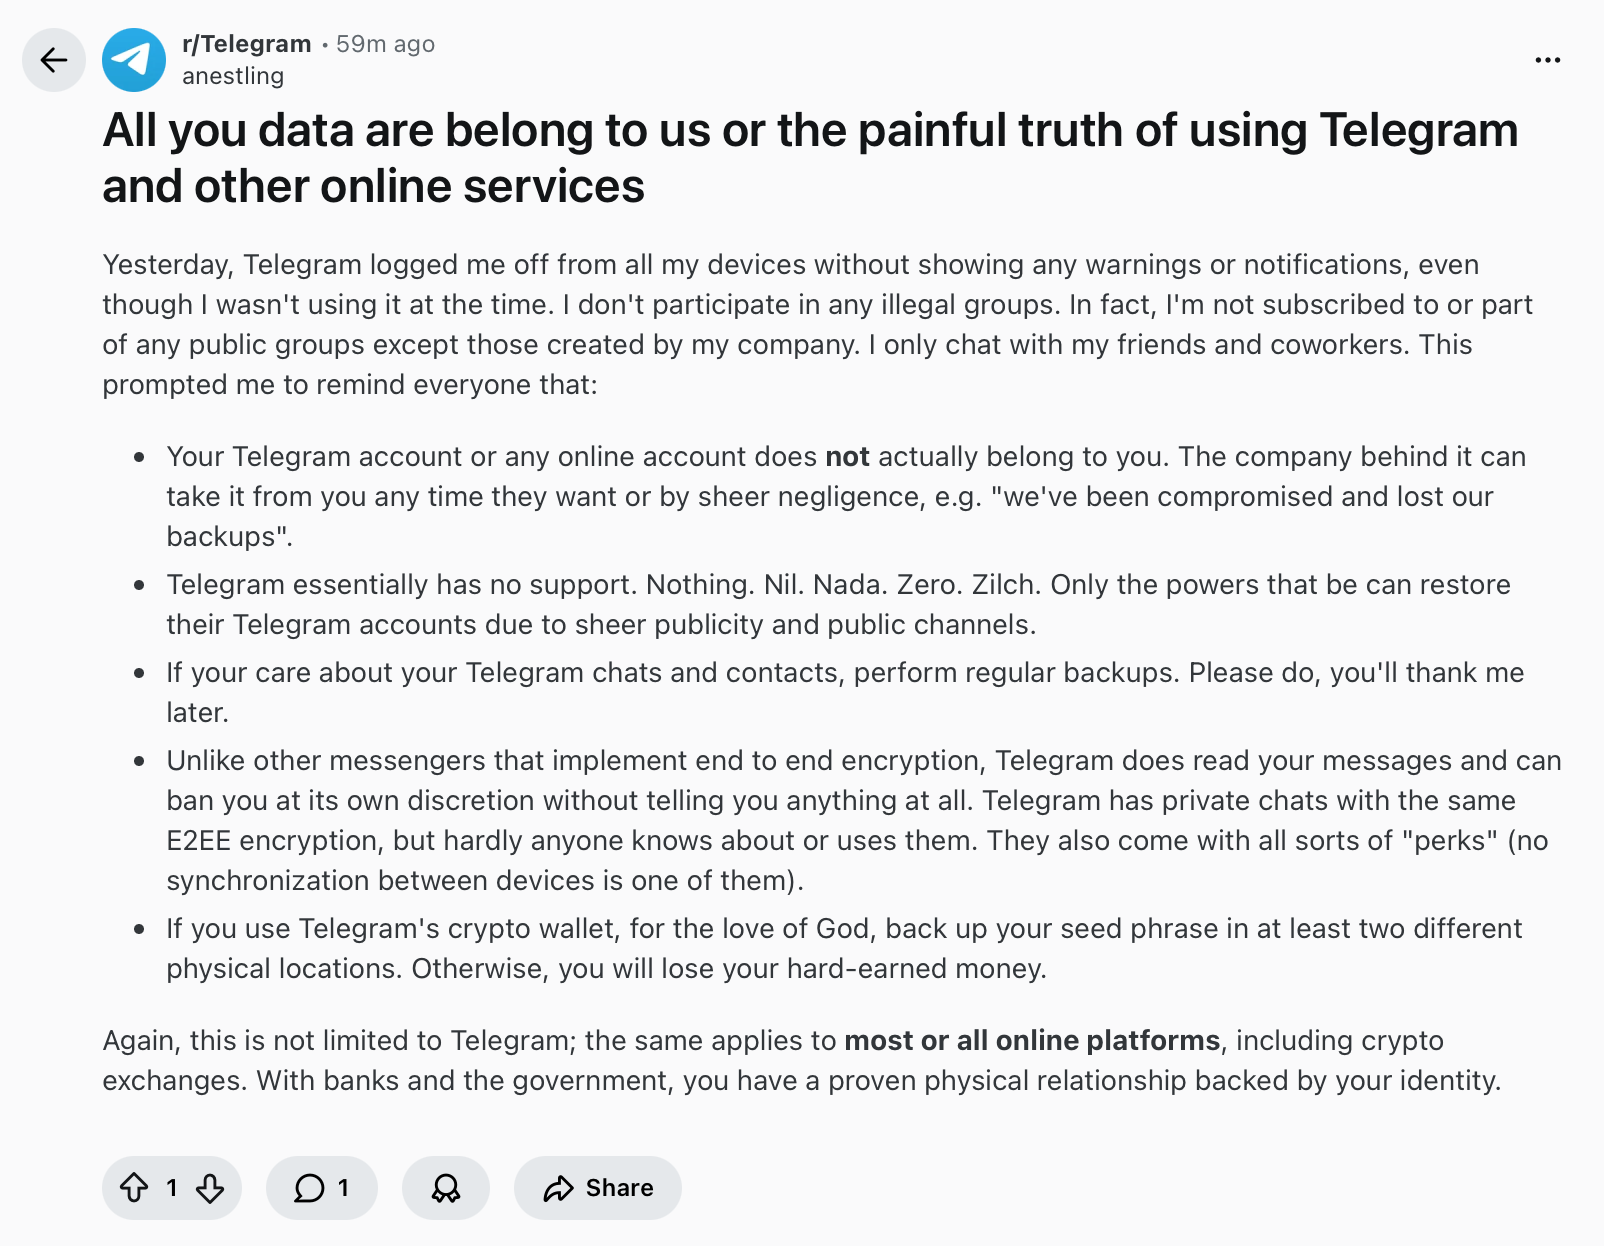Go to the r/Telegram community link
Screen dimensions: 1604x1246
coord(246,44)
